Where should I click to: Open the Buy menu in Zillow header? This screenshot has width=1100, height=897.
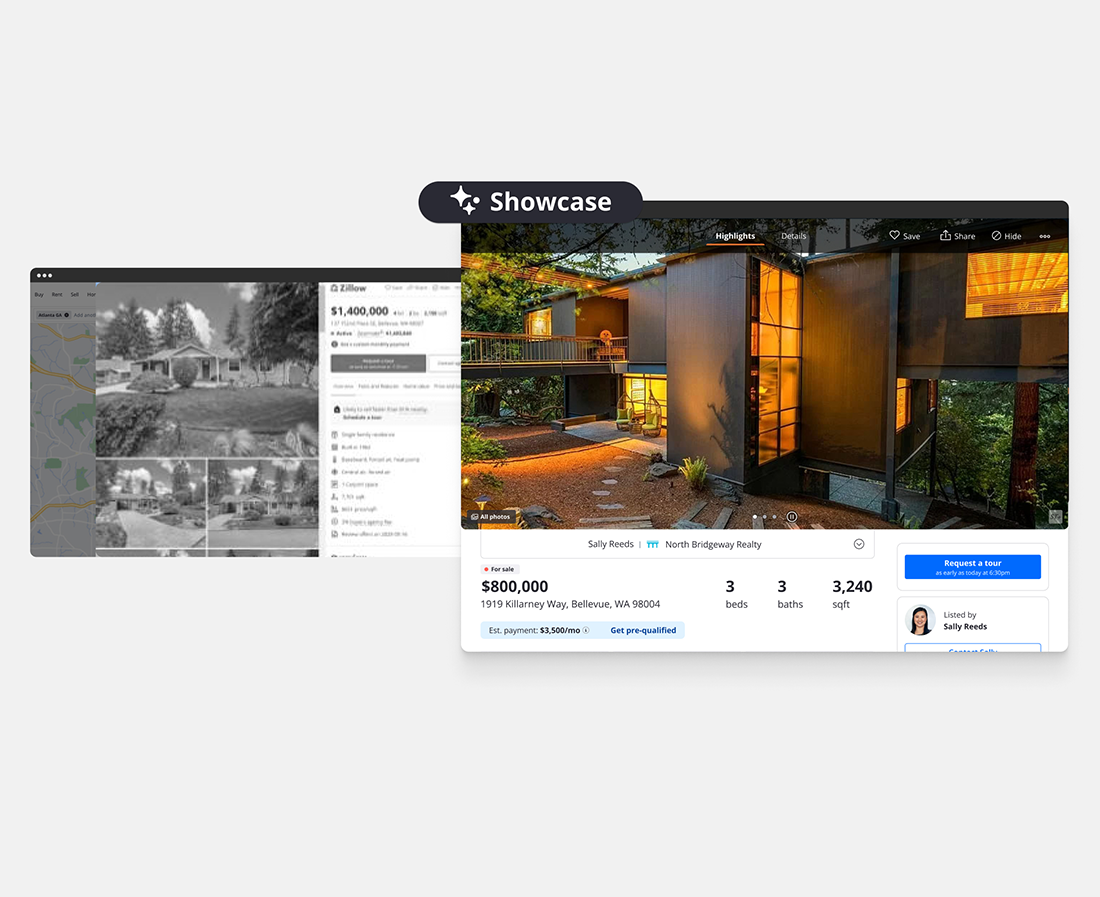pyautogui.click(x=39, y=294)
